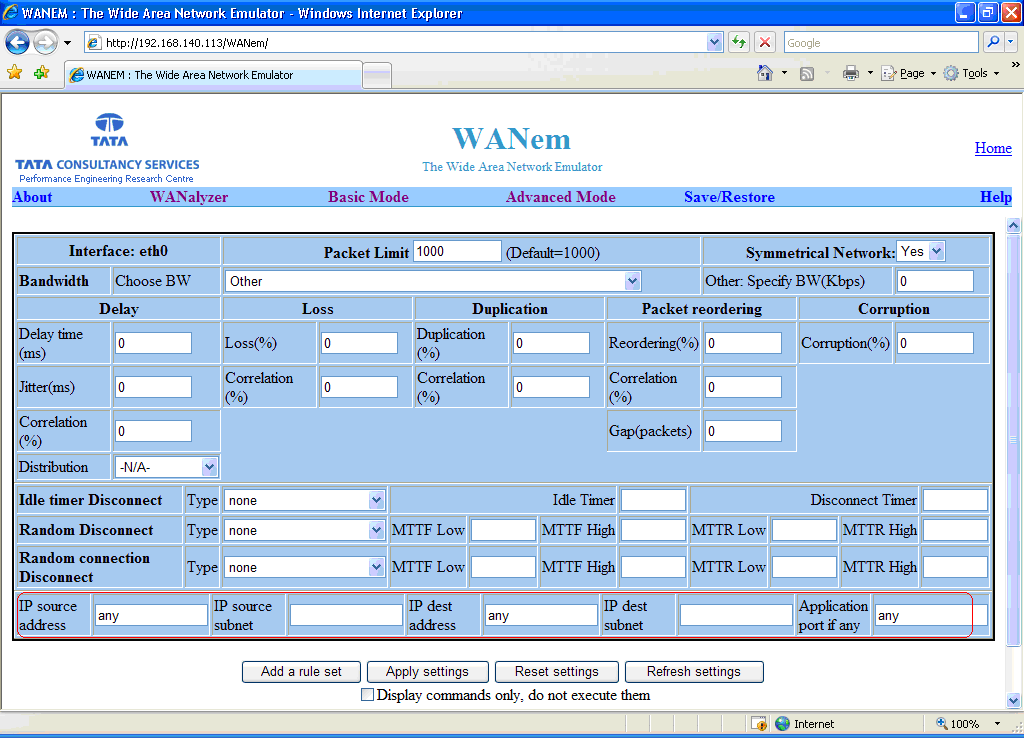Click the Refresh settings button
This screenshot has height=738, width=1024.
point(694,671)
